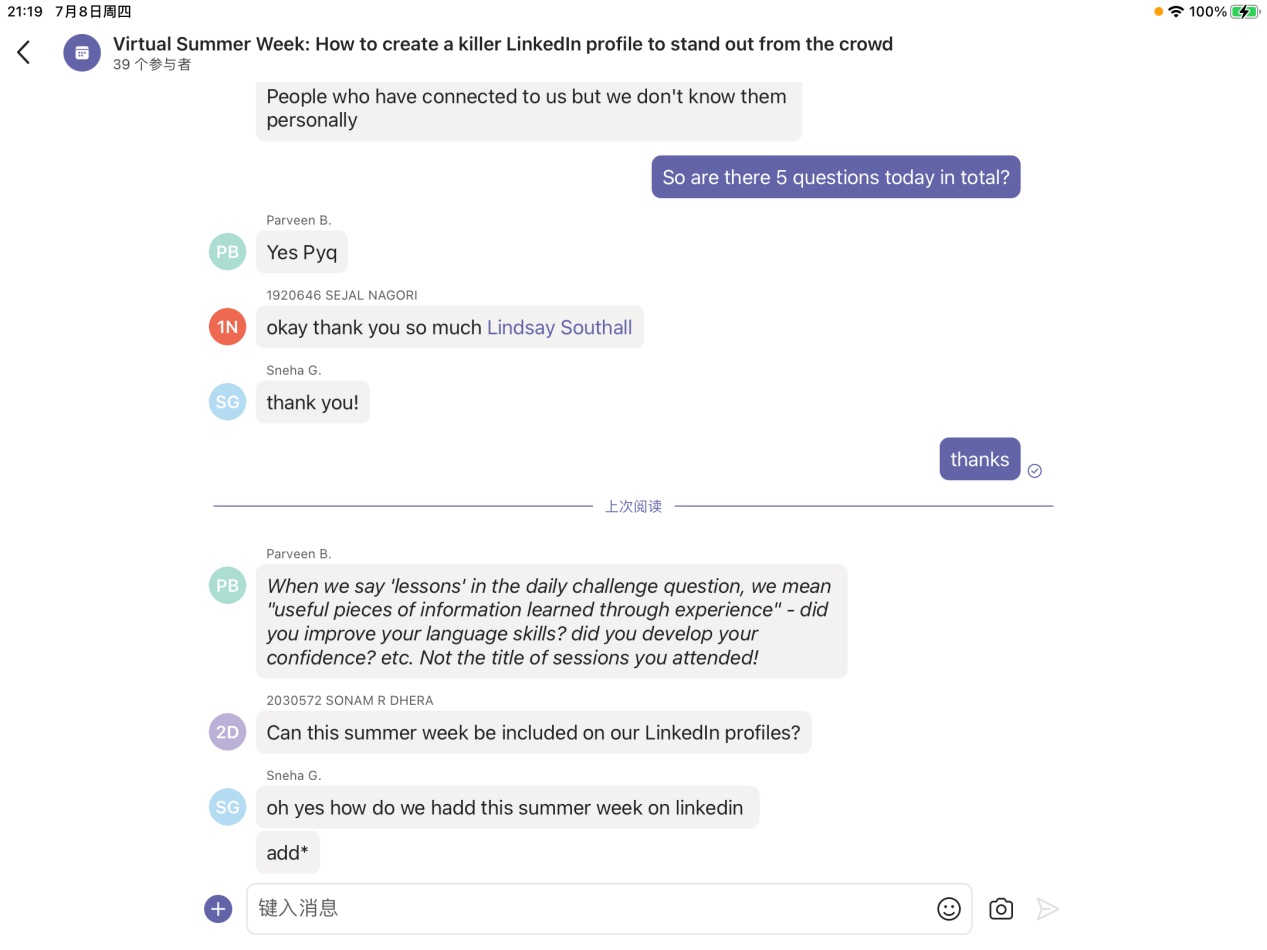Focus the message input field
This screenshot has height=950, width=1267.
(590, 909)
